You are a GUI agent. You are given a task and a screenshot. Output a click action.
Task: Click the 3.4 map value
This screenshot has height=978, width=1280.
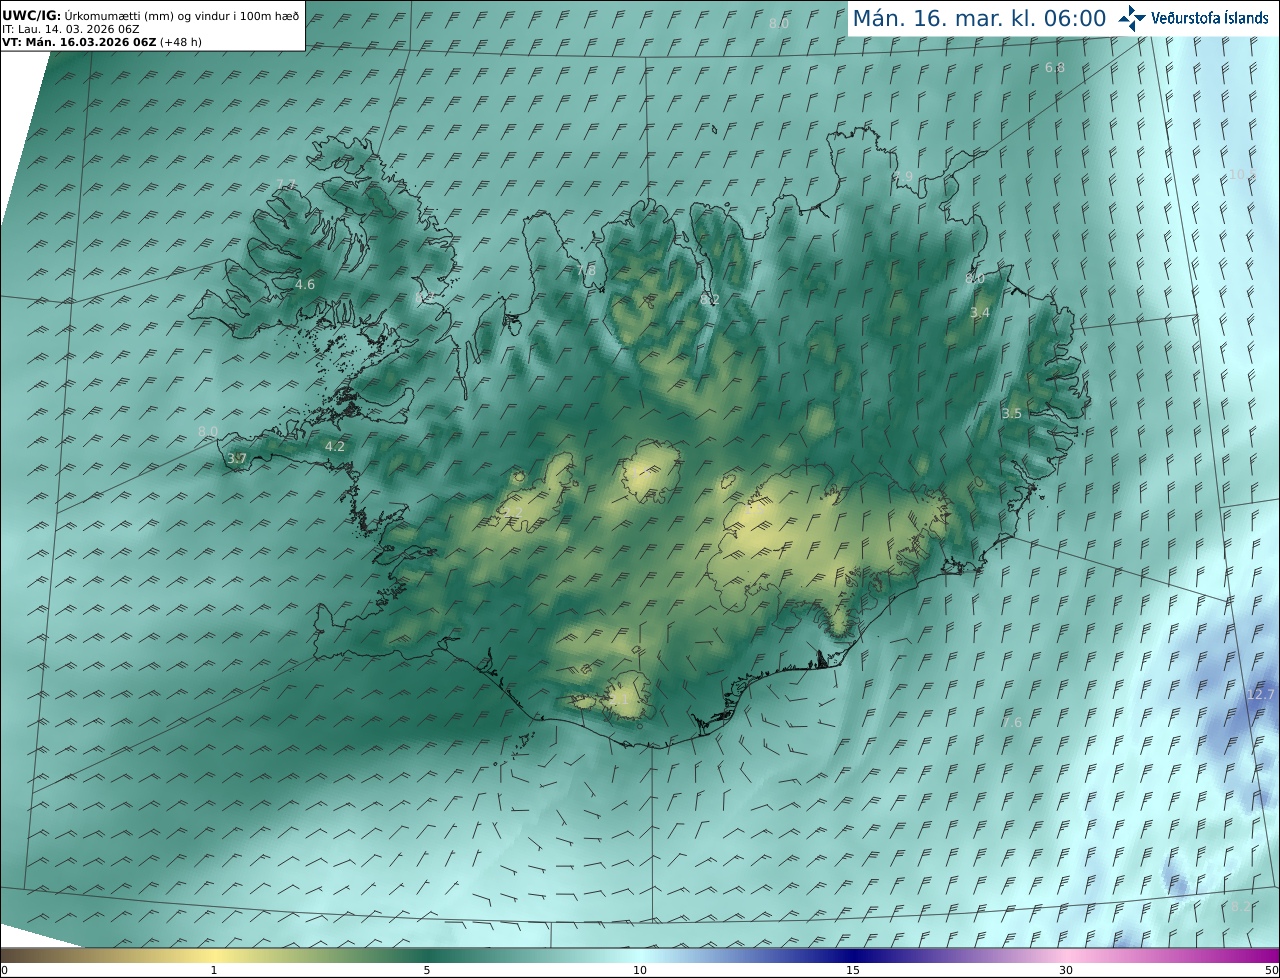click(x=980, y=313)
